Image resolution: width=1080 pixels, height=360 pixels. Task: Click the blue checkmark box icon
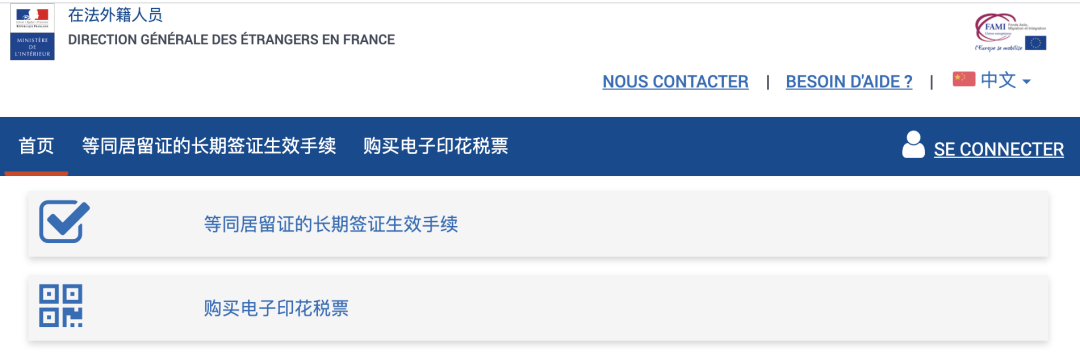point(64,222)
